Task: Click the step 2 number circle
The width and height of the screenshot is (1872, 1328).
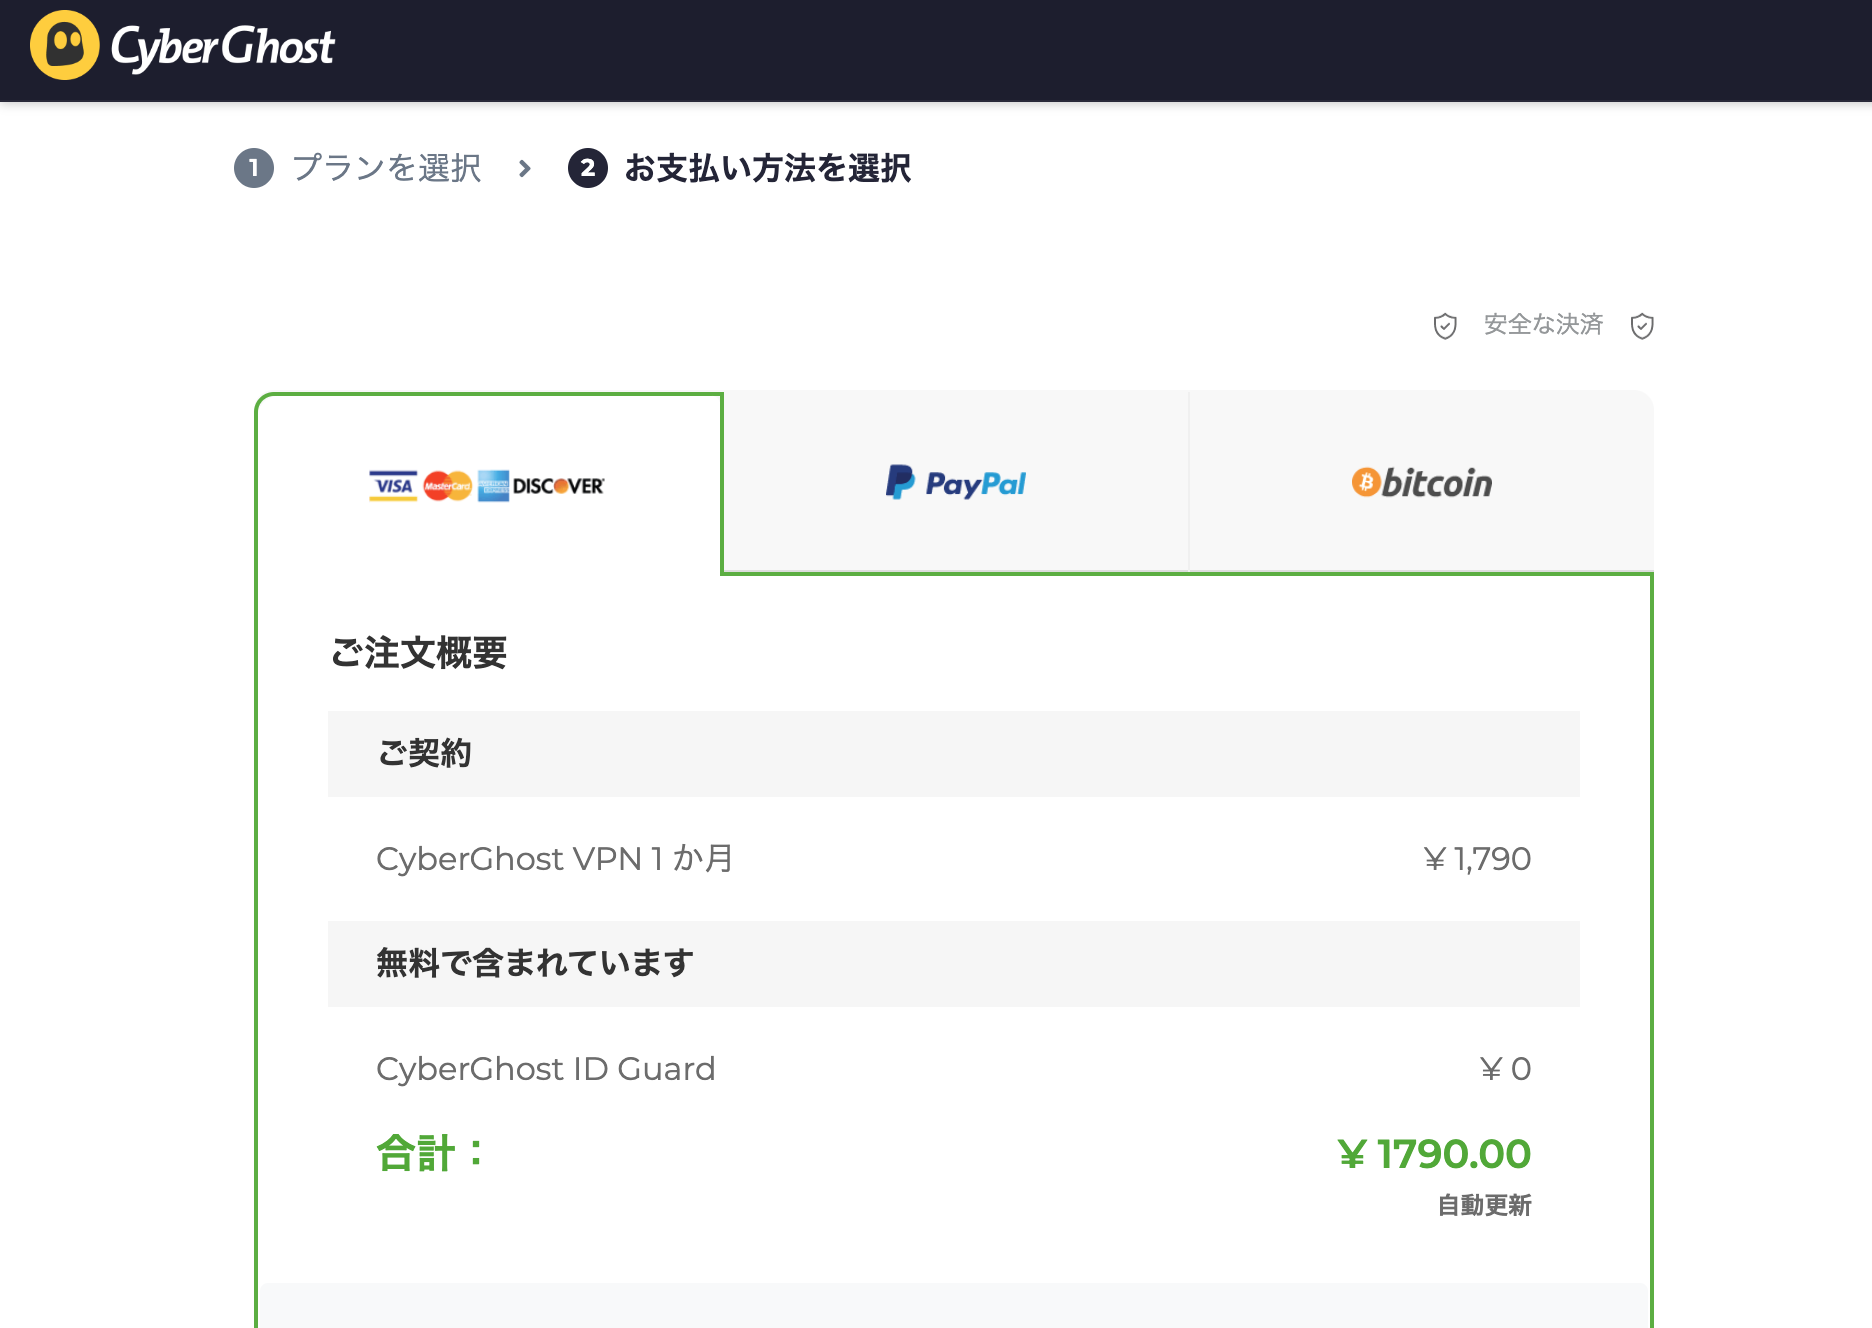Action: (x=588, y=168)
